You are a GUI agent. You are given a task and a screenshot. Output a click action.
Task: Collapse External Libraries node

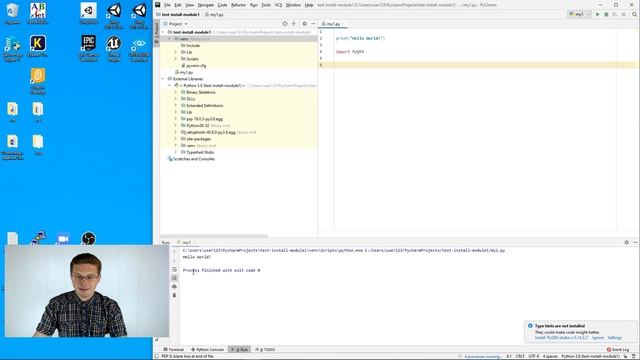tap(163, 79)
